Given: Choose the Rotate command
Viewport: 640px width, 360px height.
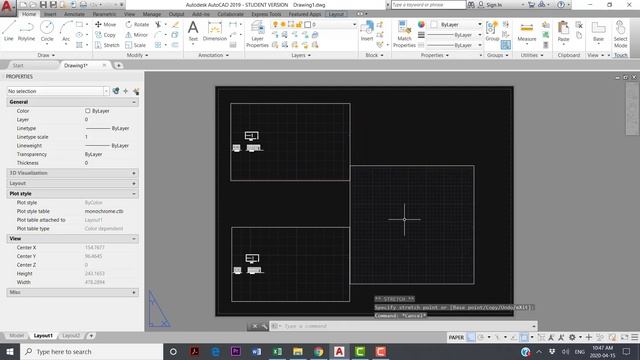Looking at the screenshot, I should pyautogui.click(x=137, y=24).
